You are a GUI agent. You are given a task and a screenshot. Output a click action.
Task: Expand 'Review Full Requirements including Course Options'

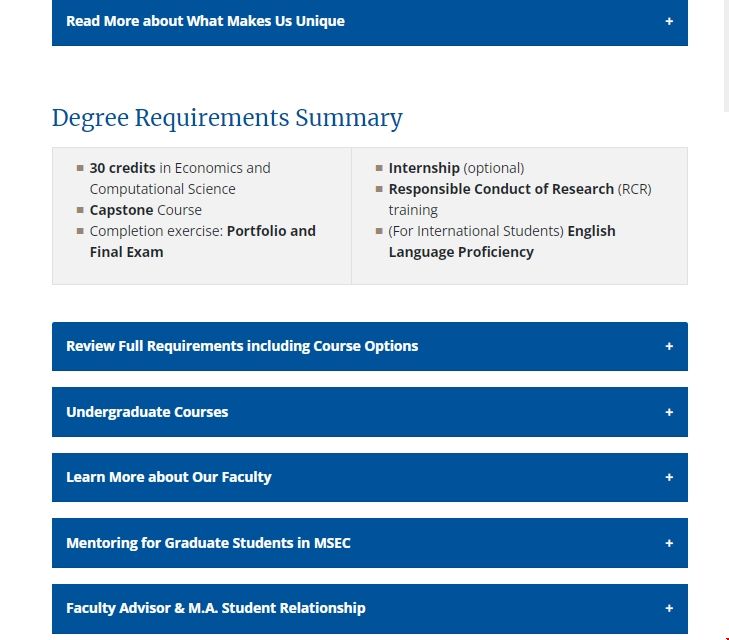point(242,346)
